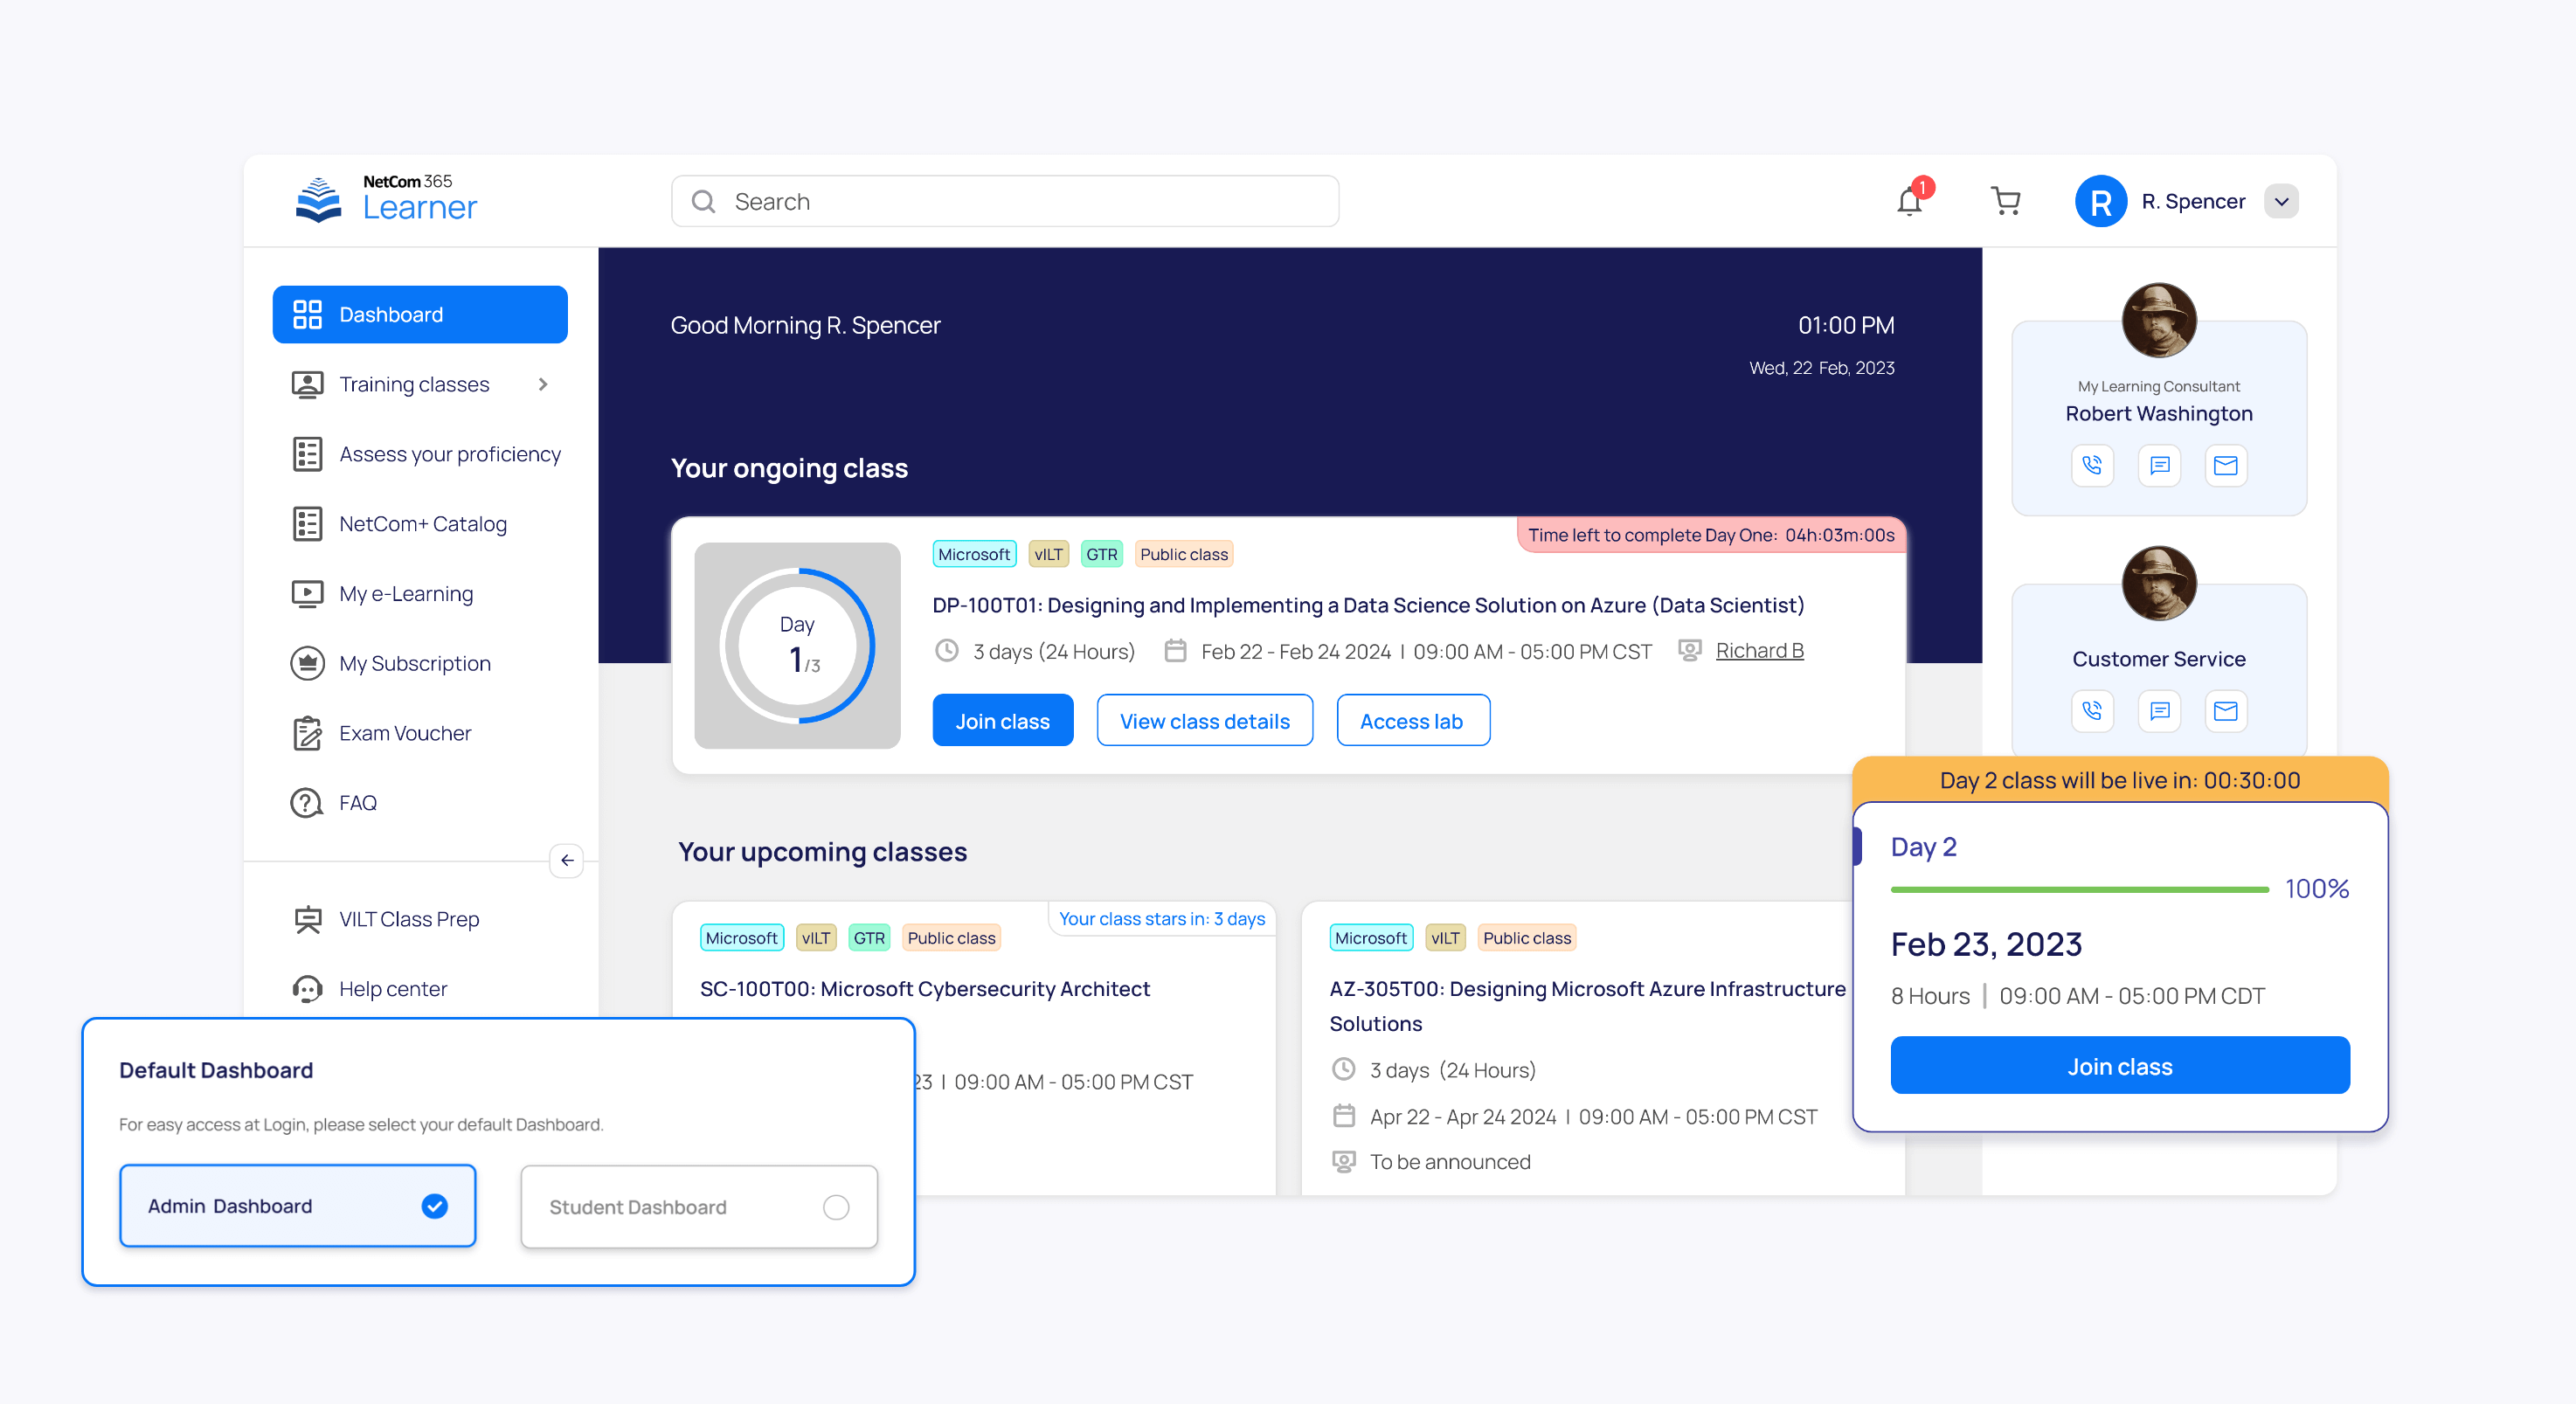Click Join class in Day 2 card

(x=2119, y=1066)
